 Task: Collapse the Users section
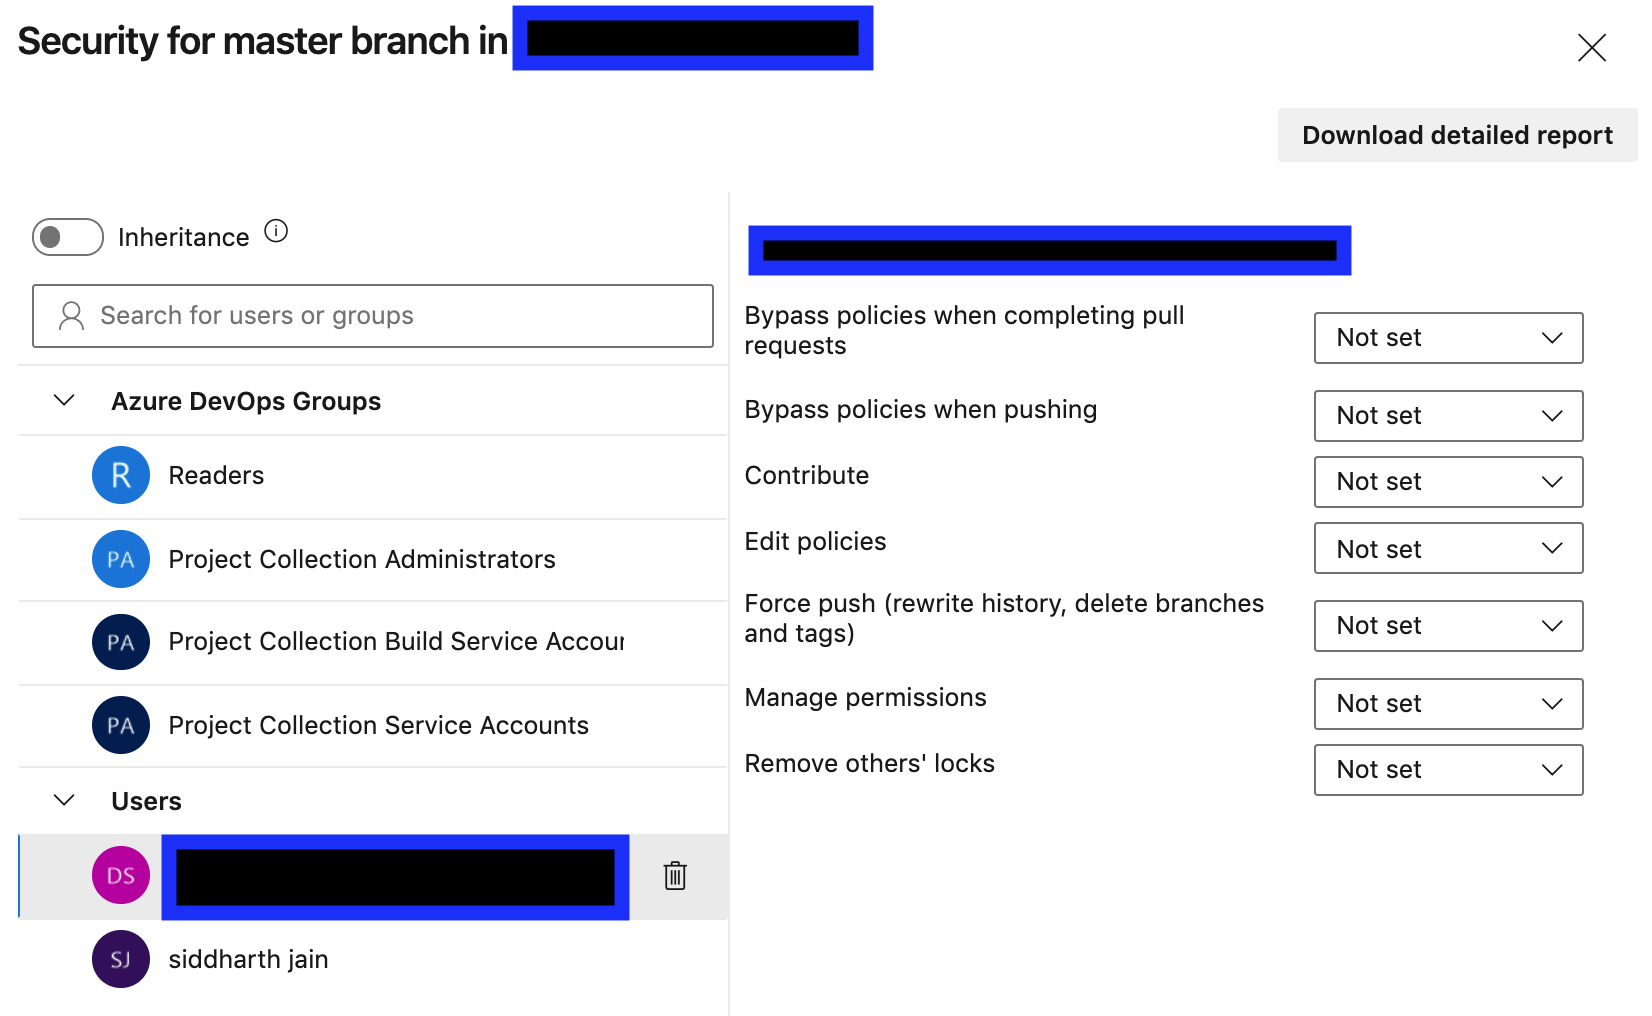pos(64,801)
